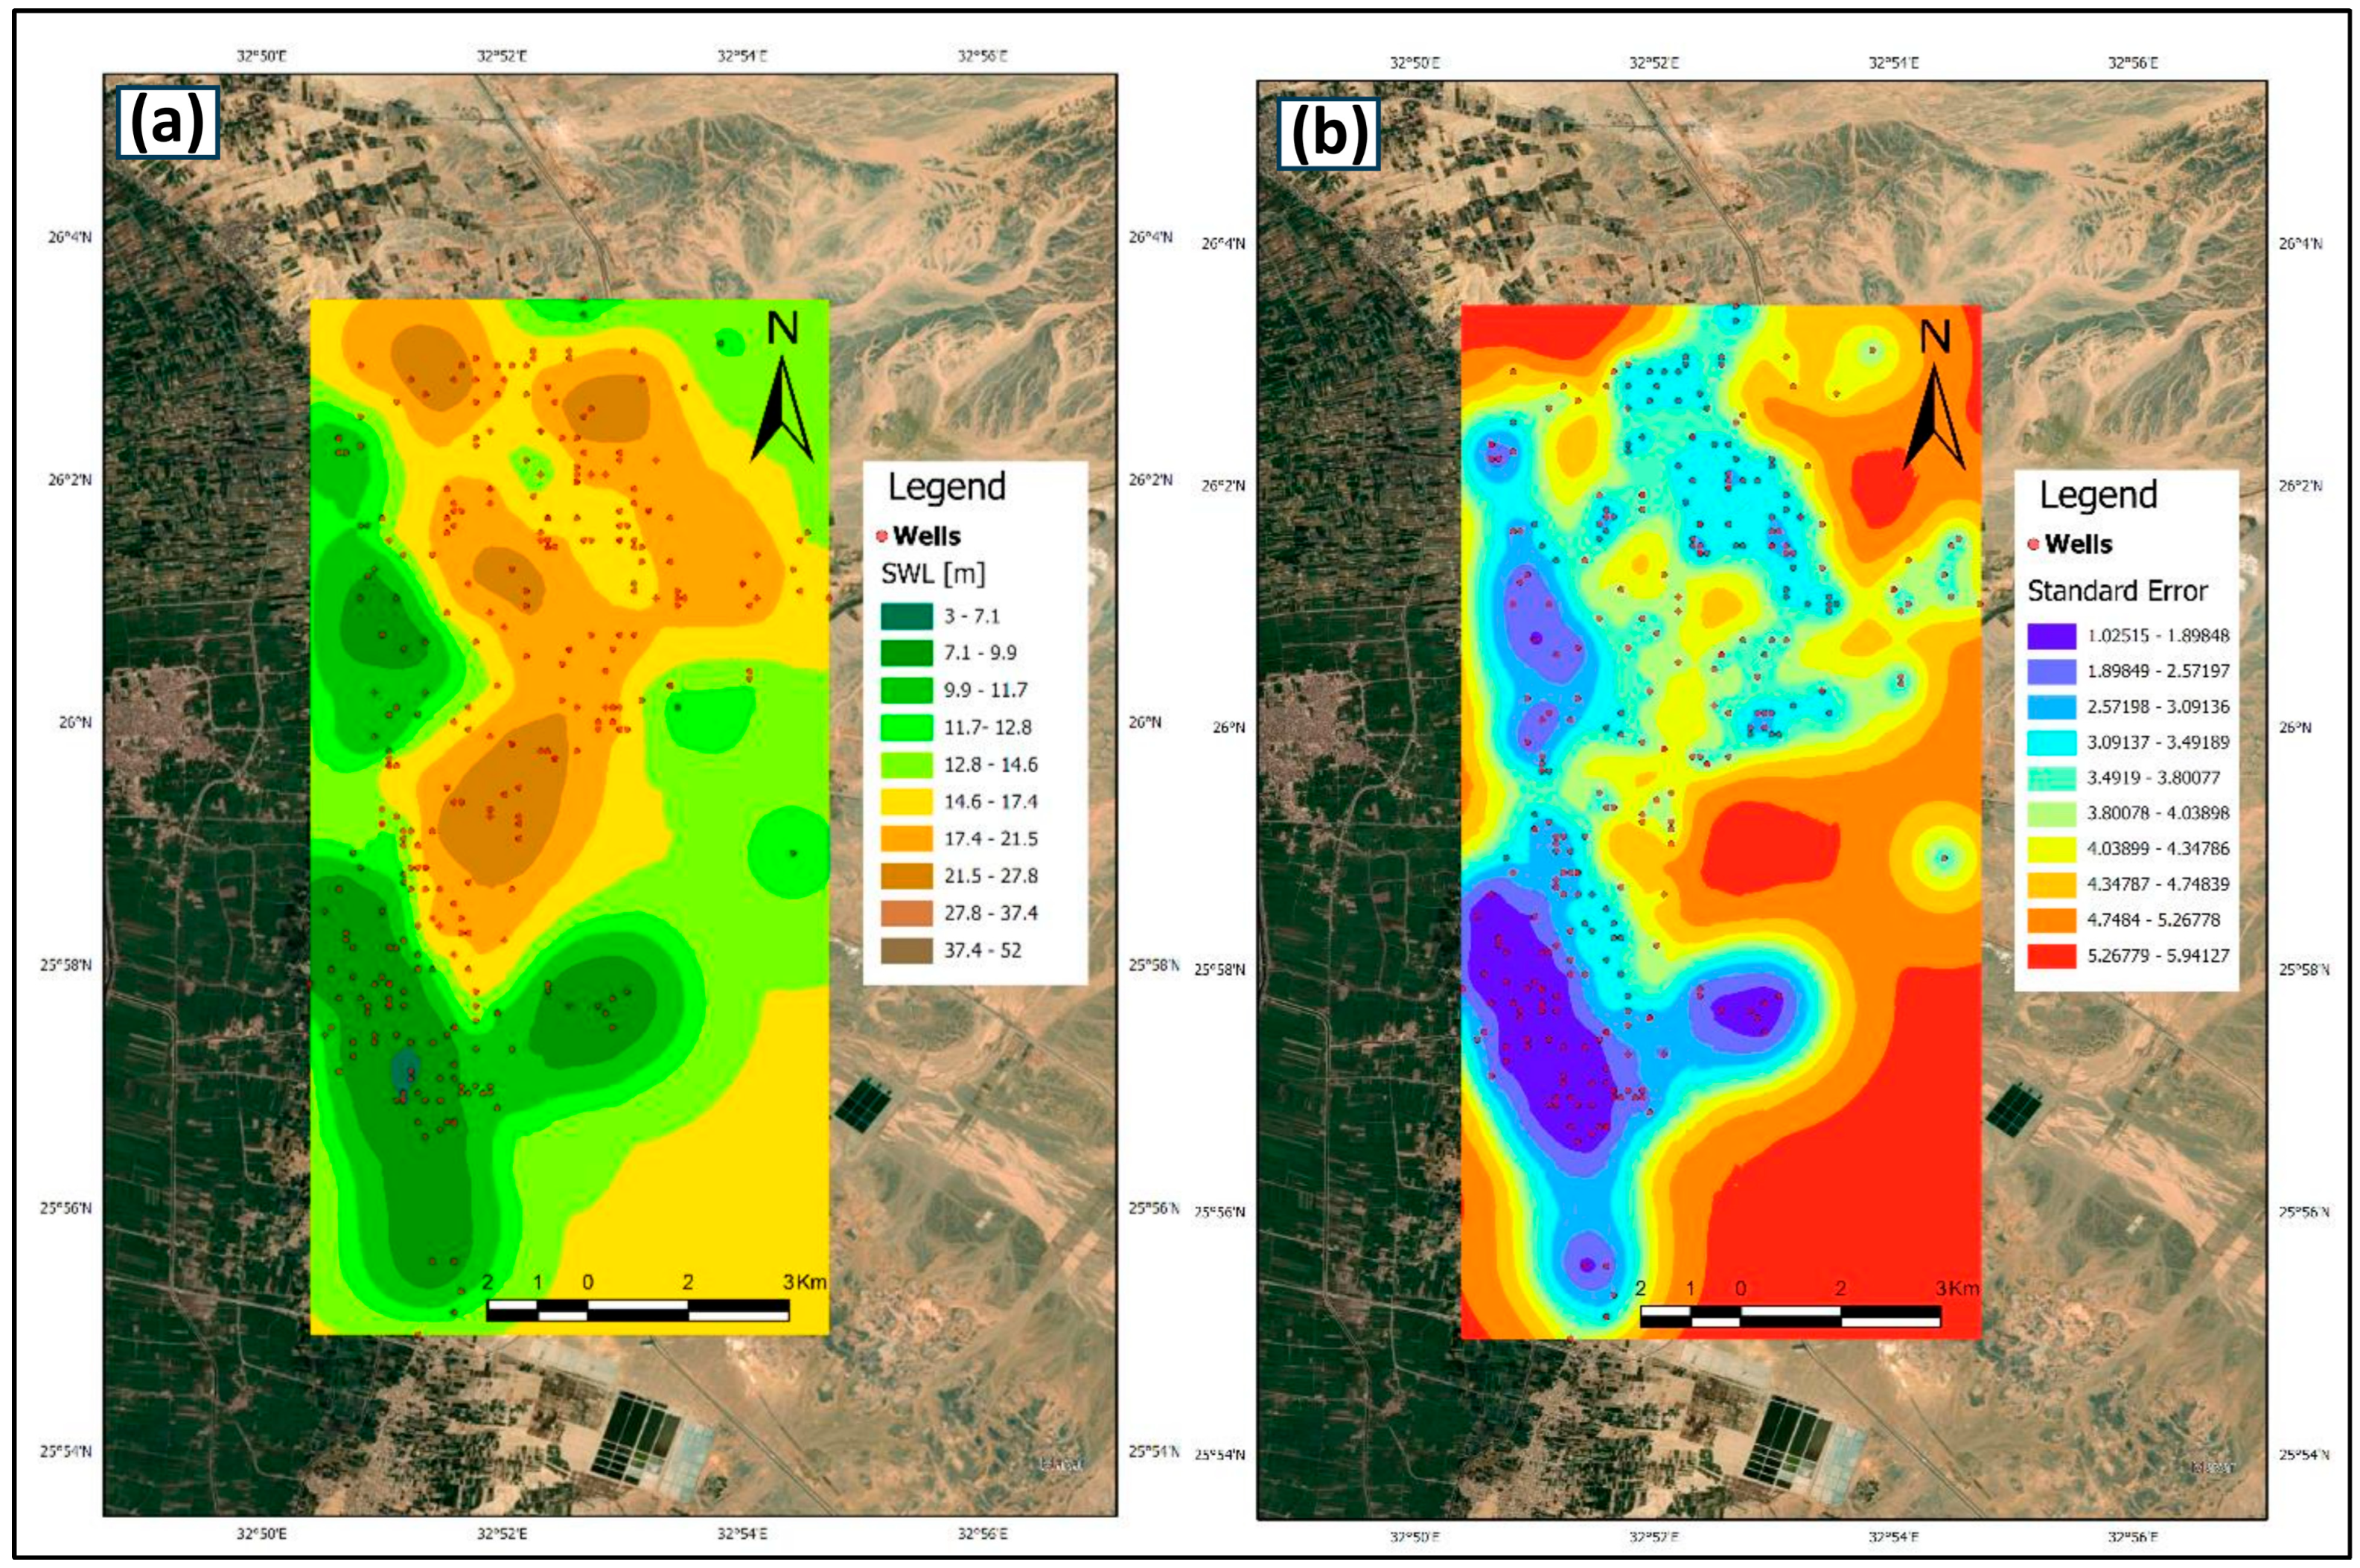Click the 5.26779 - 5.94127 red swatch

(x=2052, y=956)
